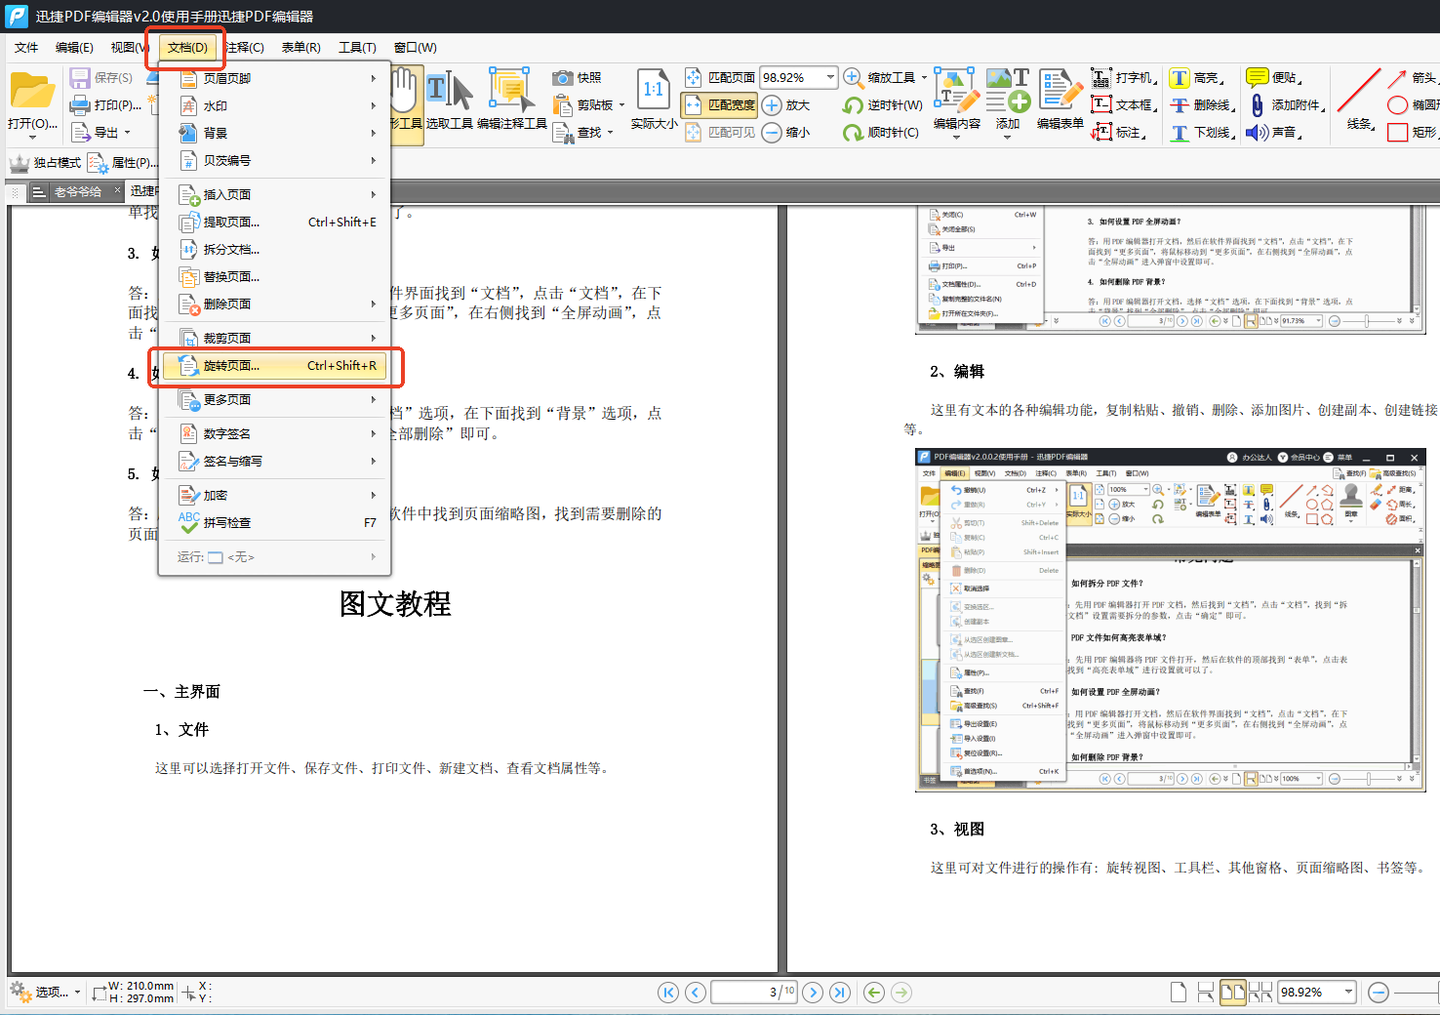Image resolution: width=1440 pixels, height=1015 pixels.
Task: Switch to continuous page layout in status bar
Action: tap(1205, 992)
